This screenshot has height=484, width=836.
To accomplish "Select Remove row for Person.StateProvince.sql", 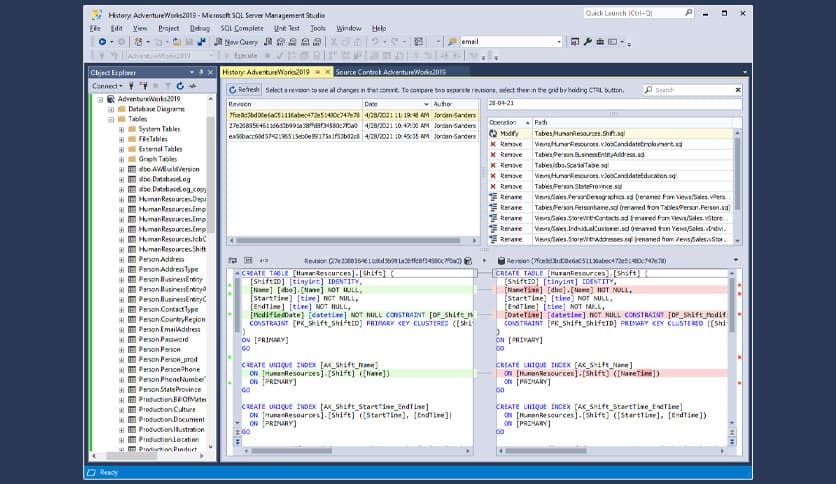I will pyautogui.click(x=610, y=187).
